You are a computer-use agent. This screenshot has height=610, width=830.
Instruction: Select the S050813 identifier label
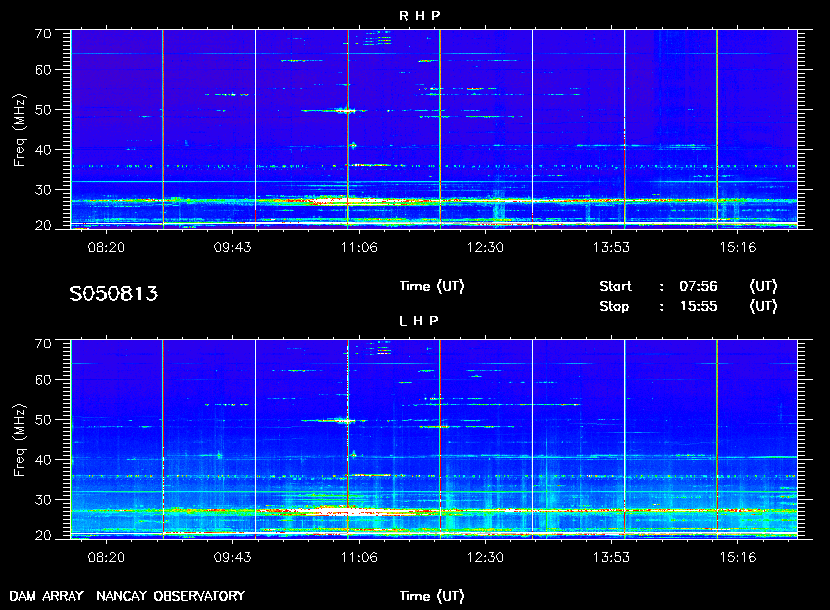click(x=114, y=293)
